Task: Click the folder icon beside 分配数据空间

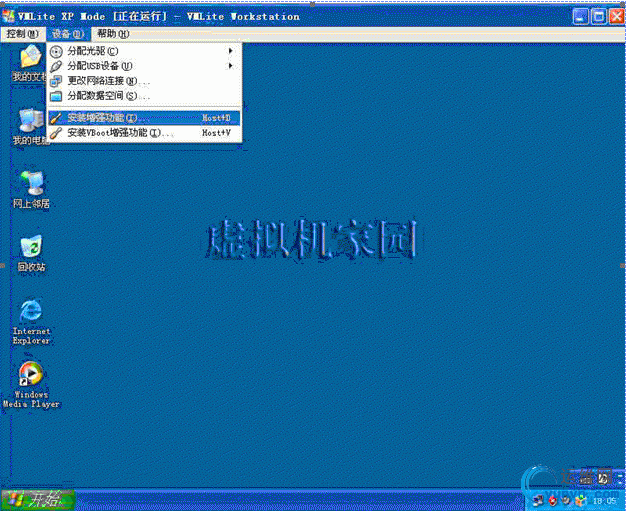Action: pos(56,96)
